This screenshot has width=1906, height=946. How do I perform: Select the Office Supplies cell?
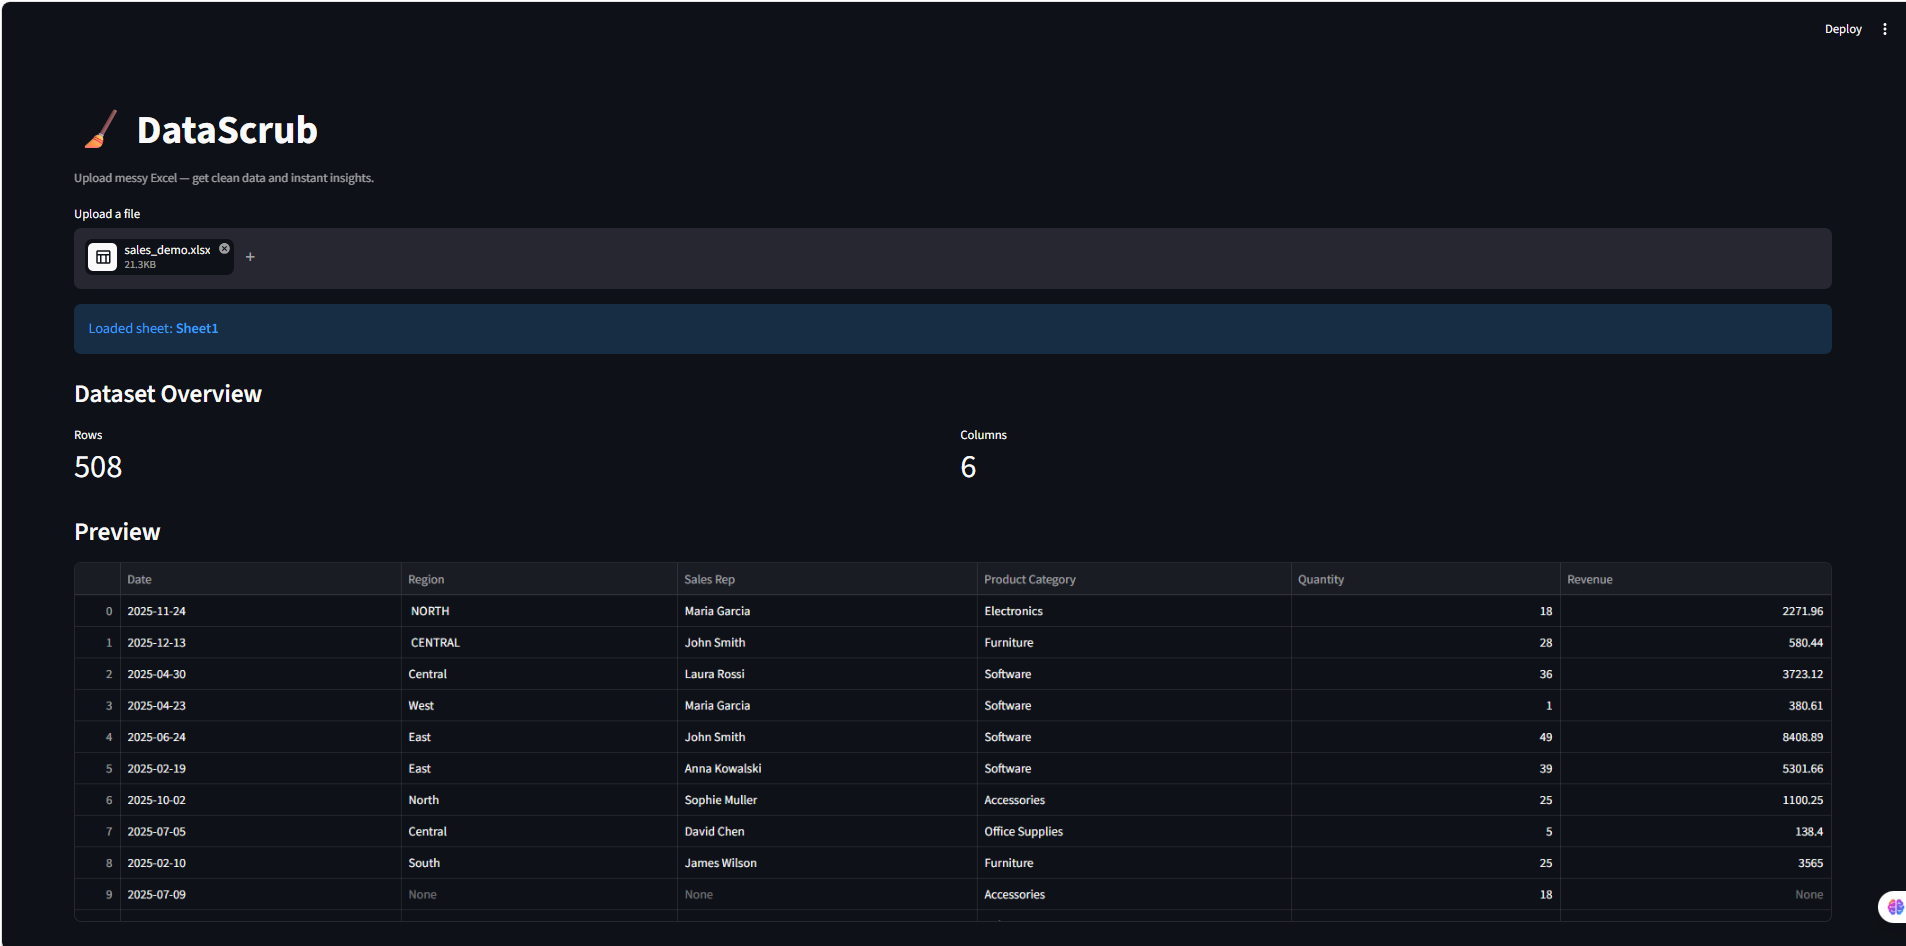click(1134, 831)
